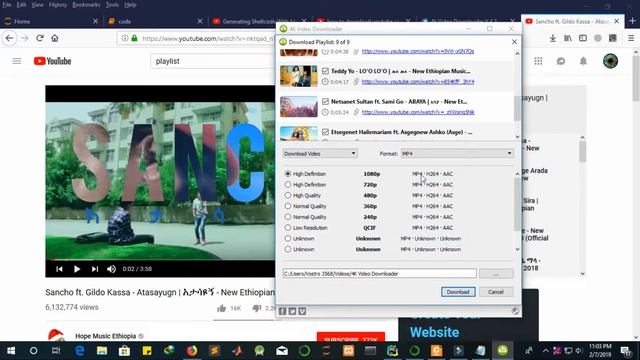Viewport: 640px width, 360px height.
Task: Open the Bookmarks menu in Firefox
Action: (86, 5)
